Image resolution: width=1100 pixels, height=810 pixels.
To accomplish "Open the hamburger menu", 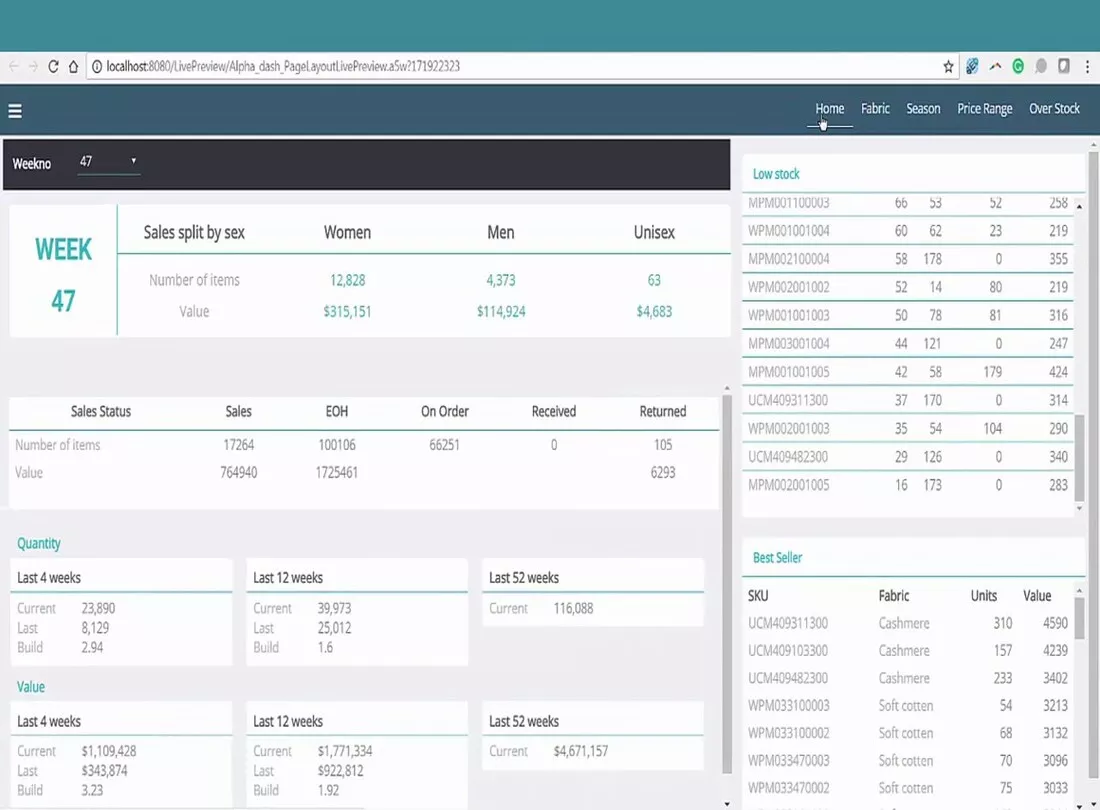I will pos(15,111).
